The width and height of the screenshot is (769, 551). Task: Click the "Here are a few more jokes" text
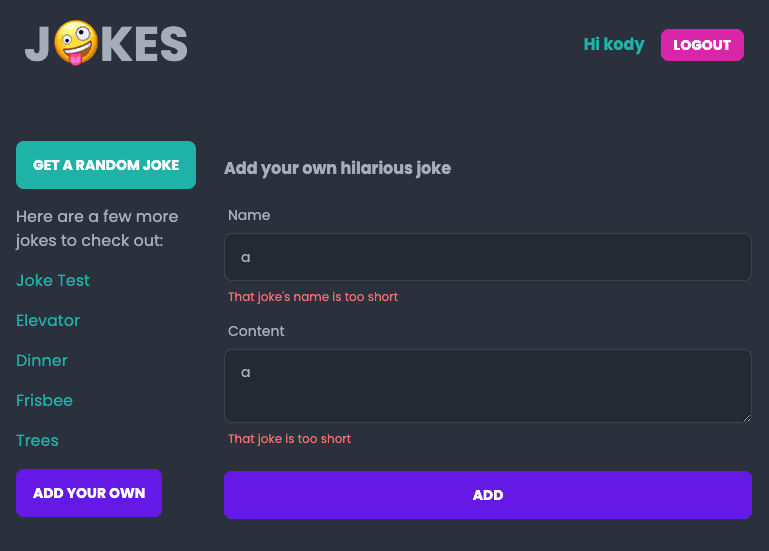pyautogui.click(x=97, y=229)
